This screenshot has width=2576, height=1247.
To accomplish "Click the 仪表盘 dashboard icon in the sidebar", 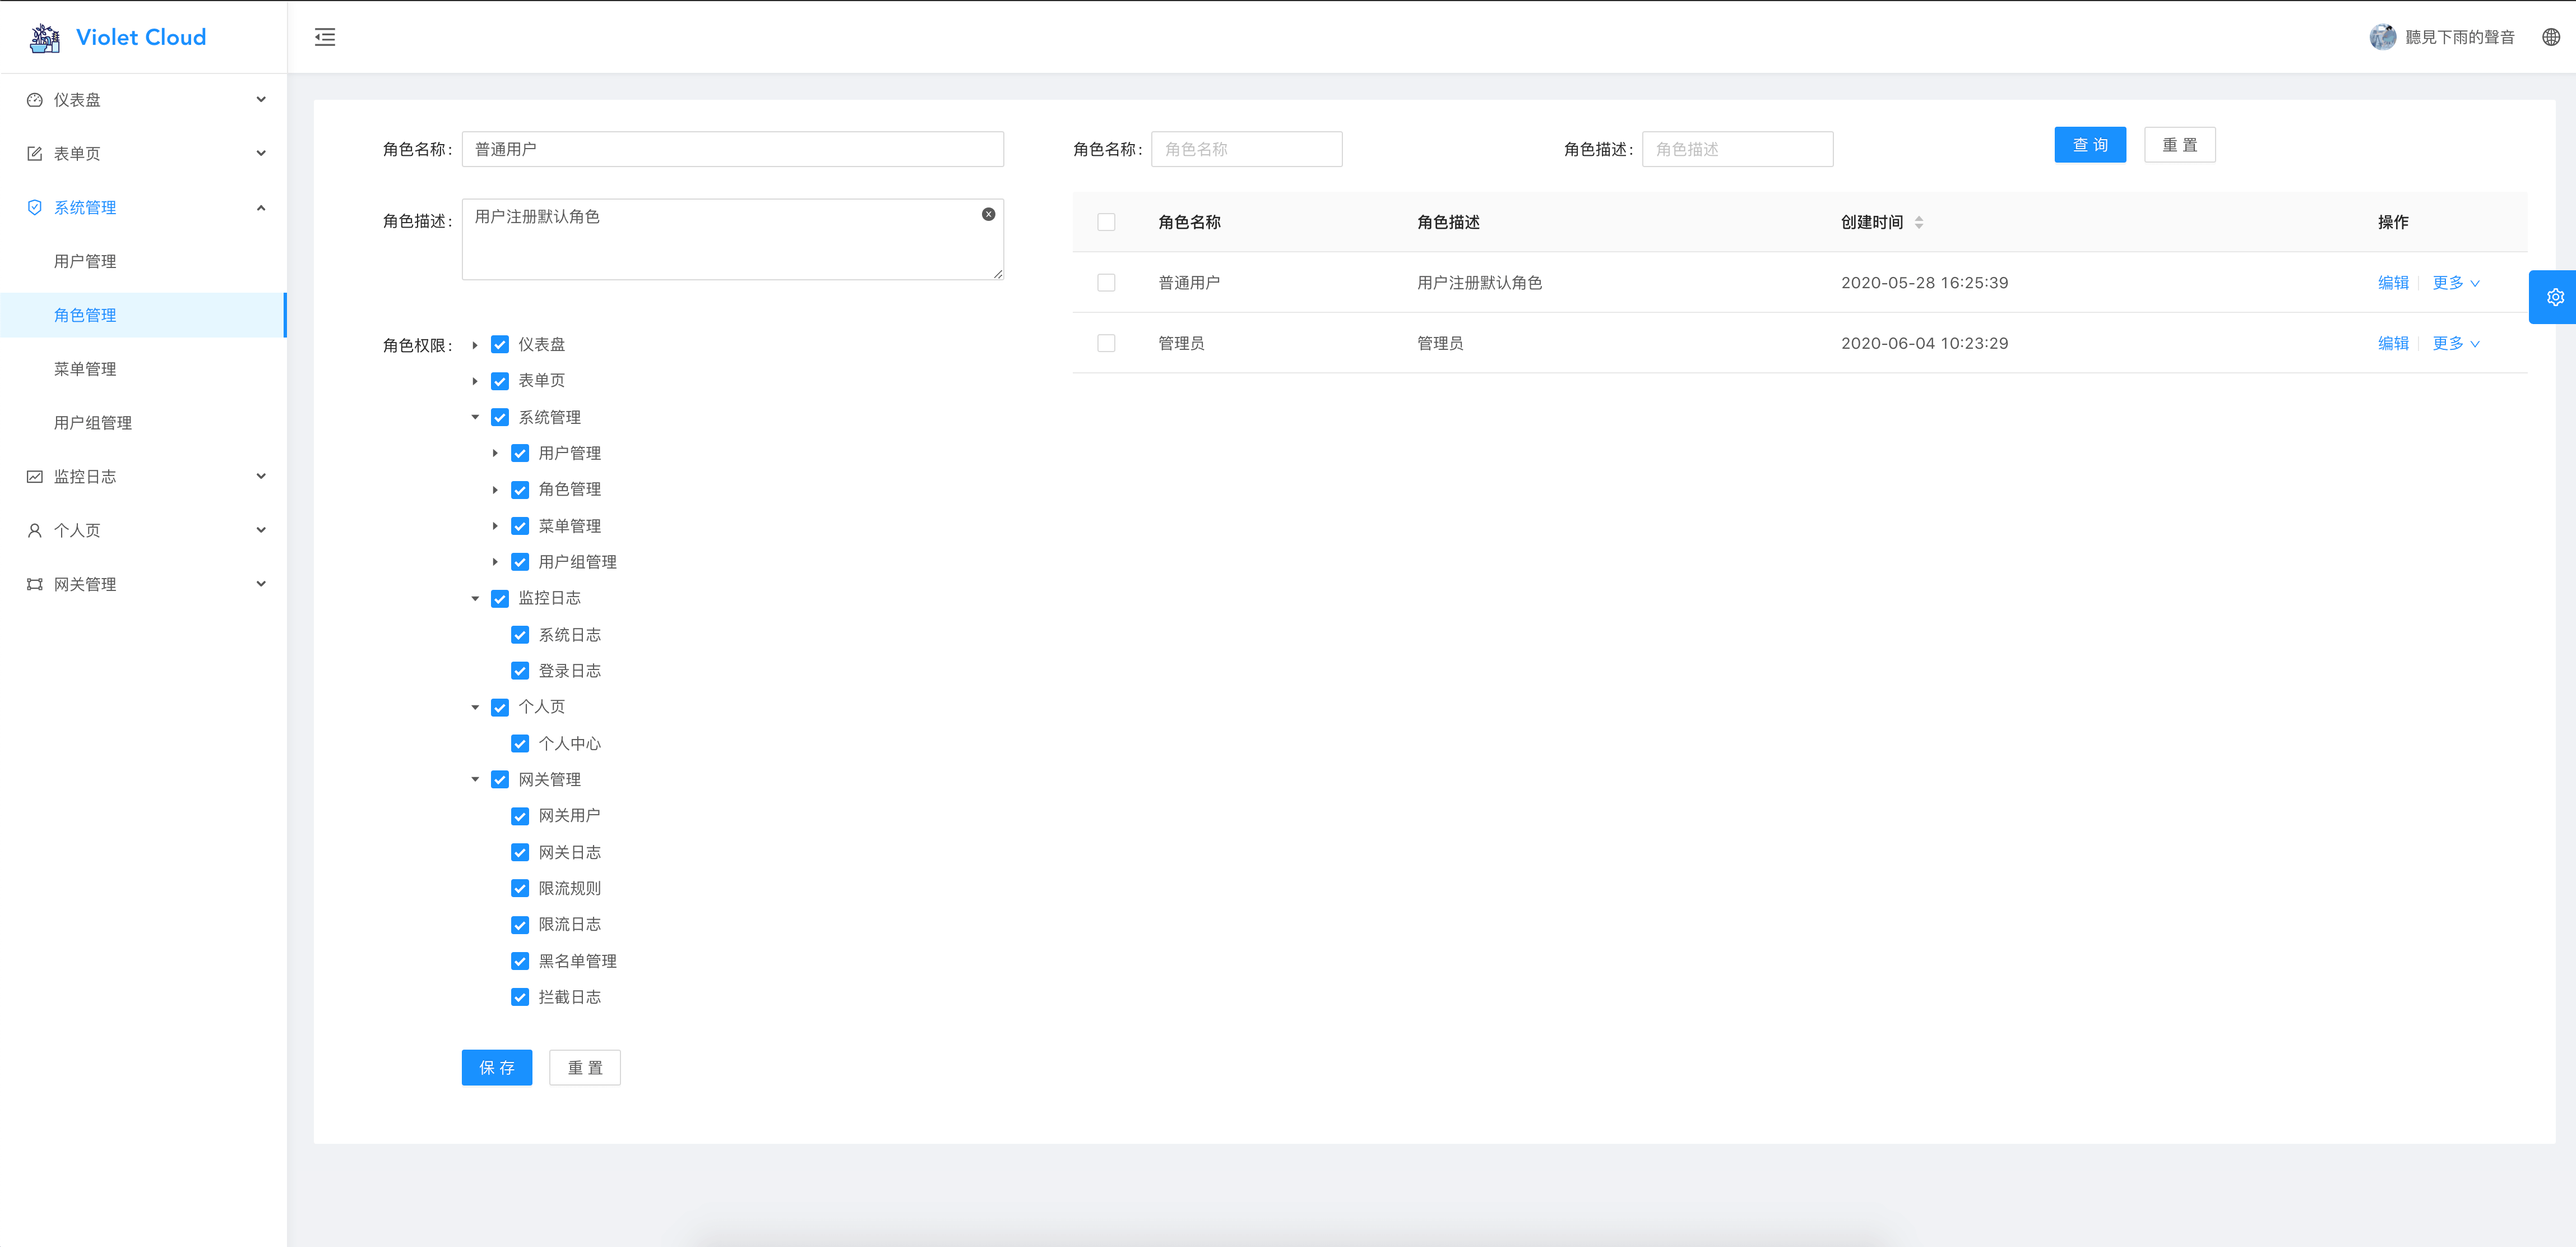I will 35,100.
